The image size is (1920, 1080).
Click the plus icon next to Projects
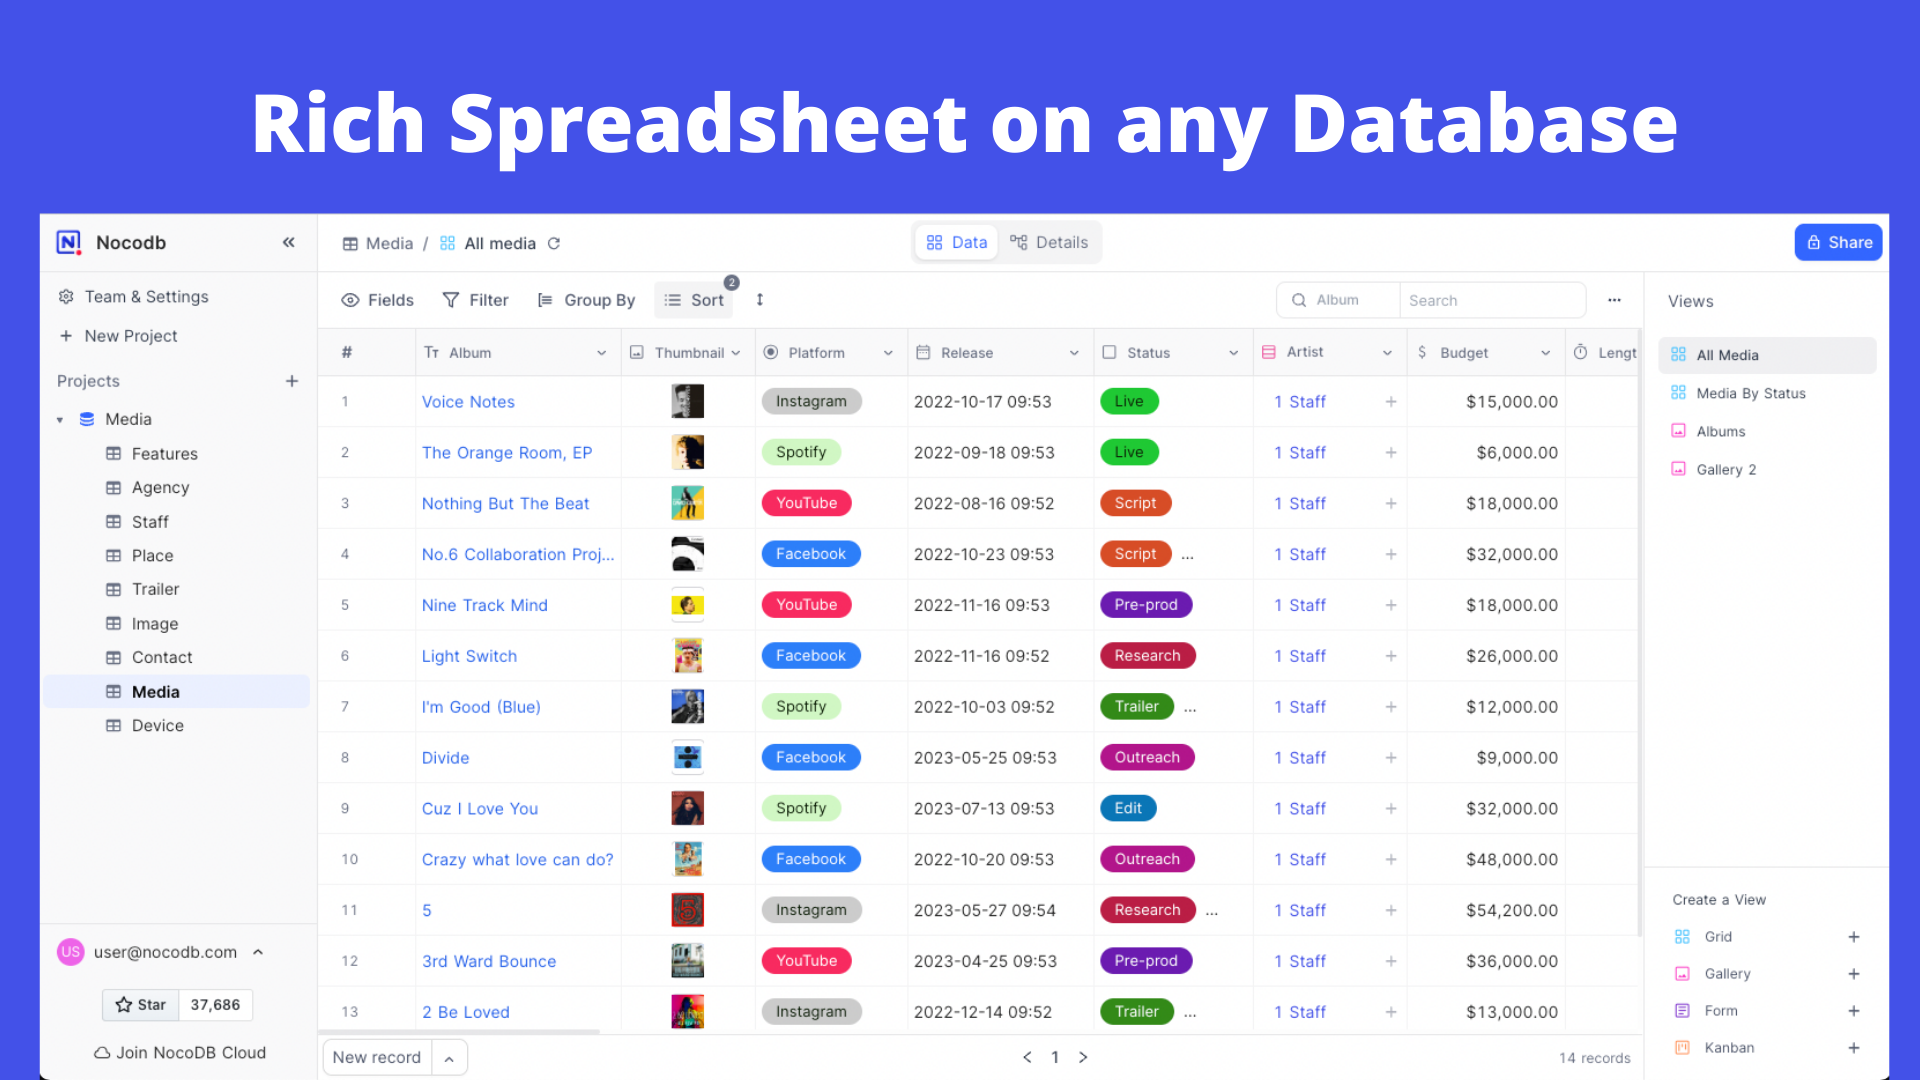pos(292,381)
